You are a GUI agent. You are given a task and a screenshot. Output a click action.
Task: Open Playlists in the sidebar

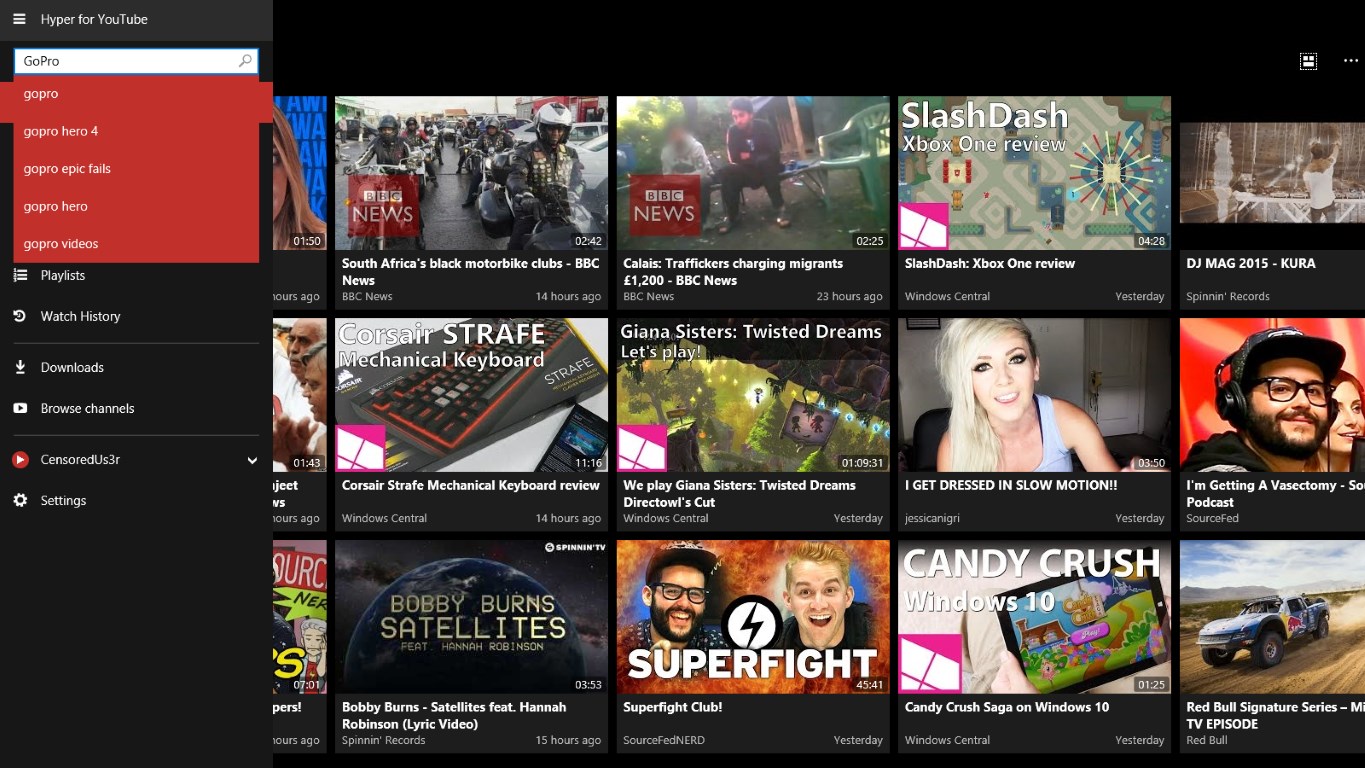(63, 276)
